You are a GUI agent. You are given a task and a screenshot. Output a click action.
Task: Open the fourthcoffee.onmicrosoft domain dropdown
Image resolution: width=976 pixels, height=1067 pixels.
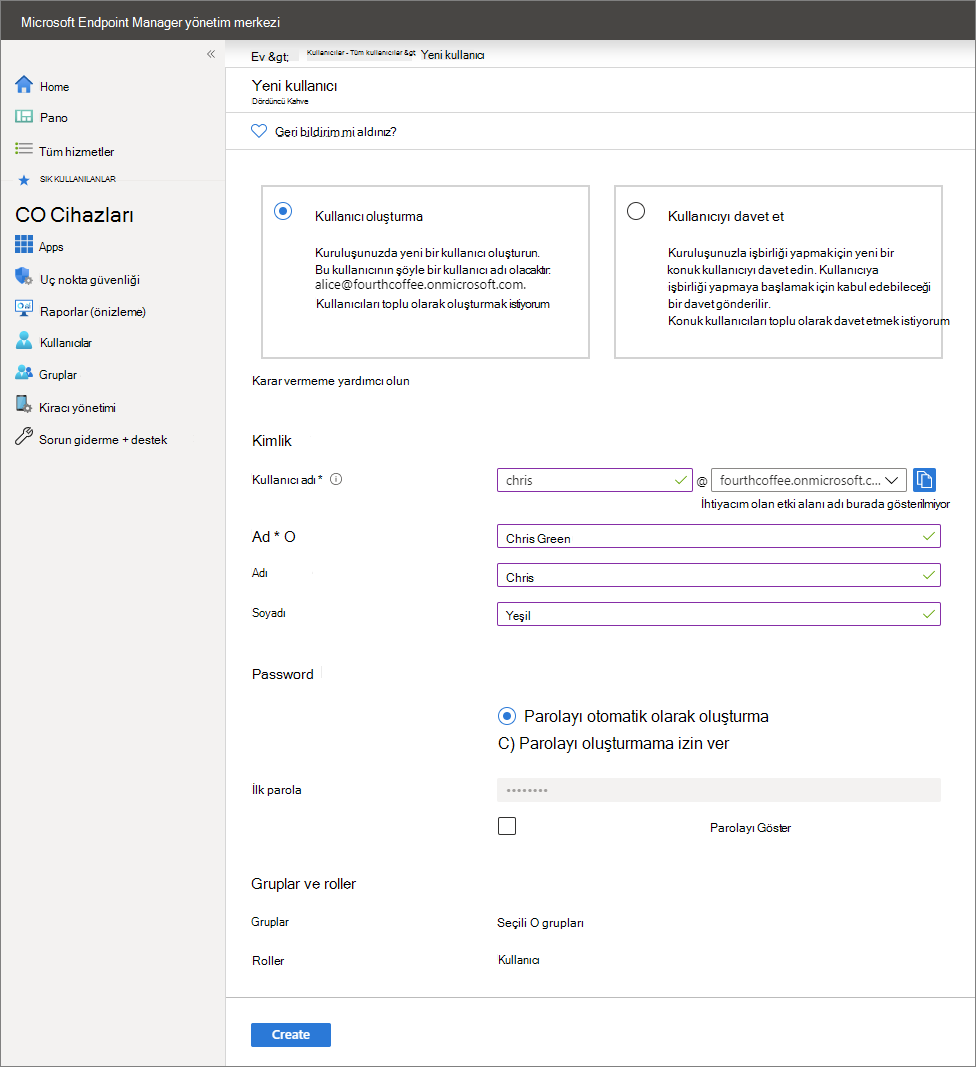[809, 480]
